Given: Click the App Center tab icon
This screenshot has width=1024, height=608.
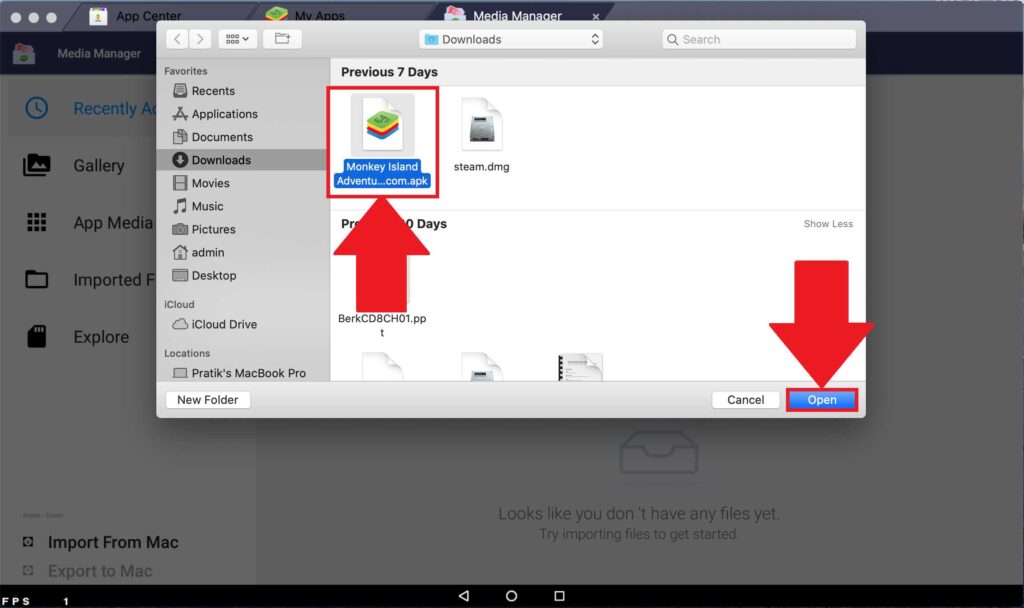Looking at the screenshot, I should point(98,16).
